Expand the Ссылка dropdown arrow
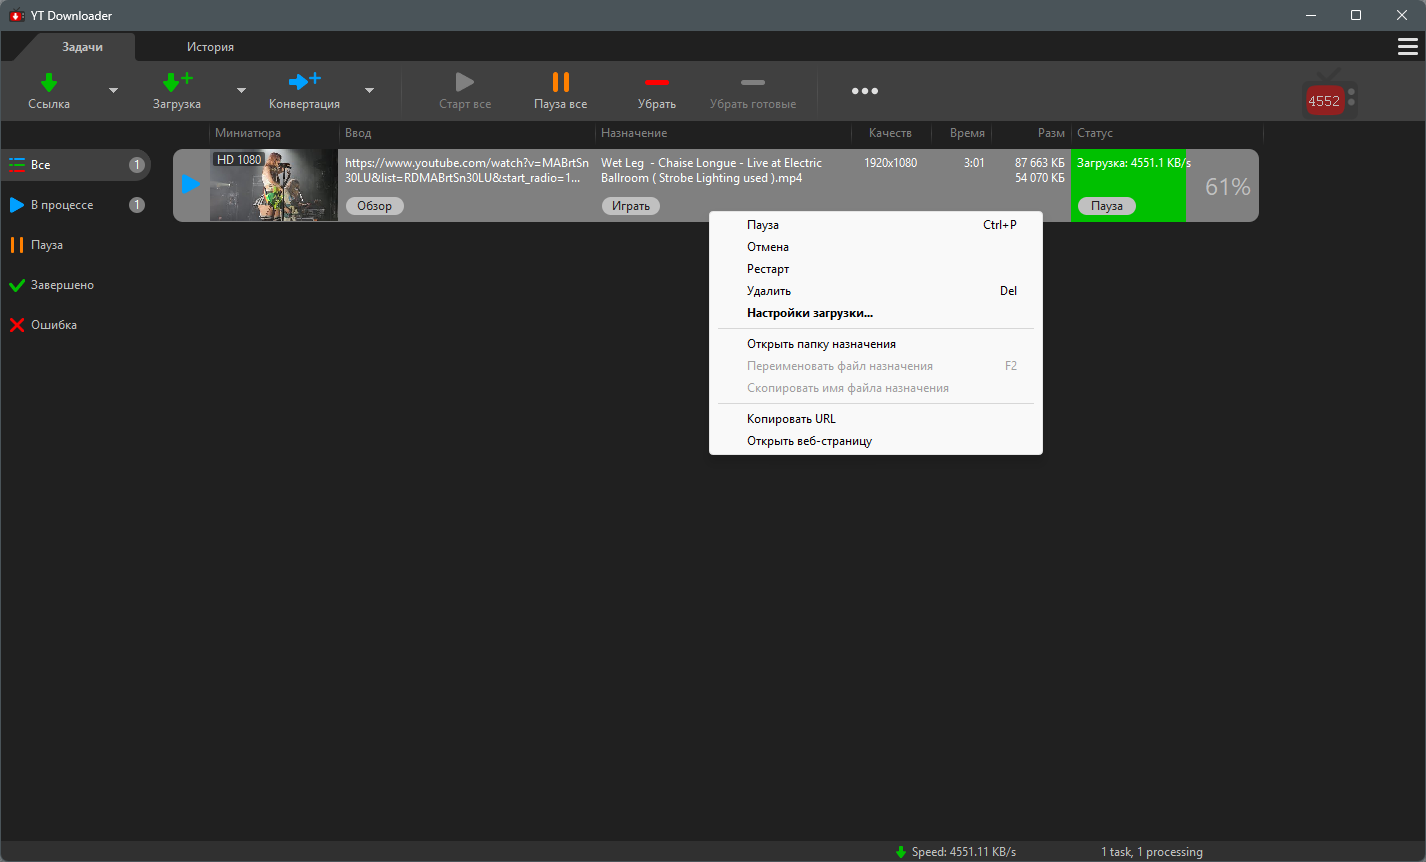 click(113, 91)
